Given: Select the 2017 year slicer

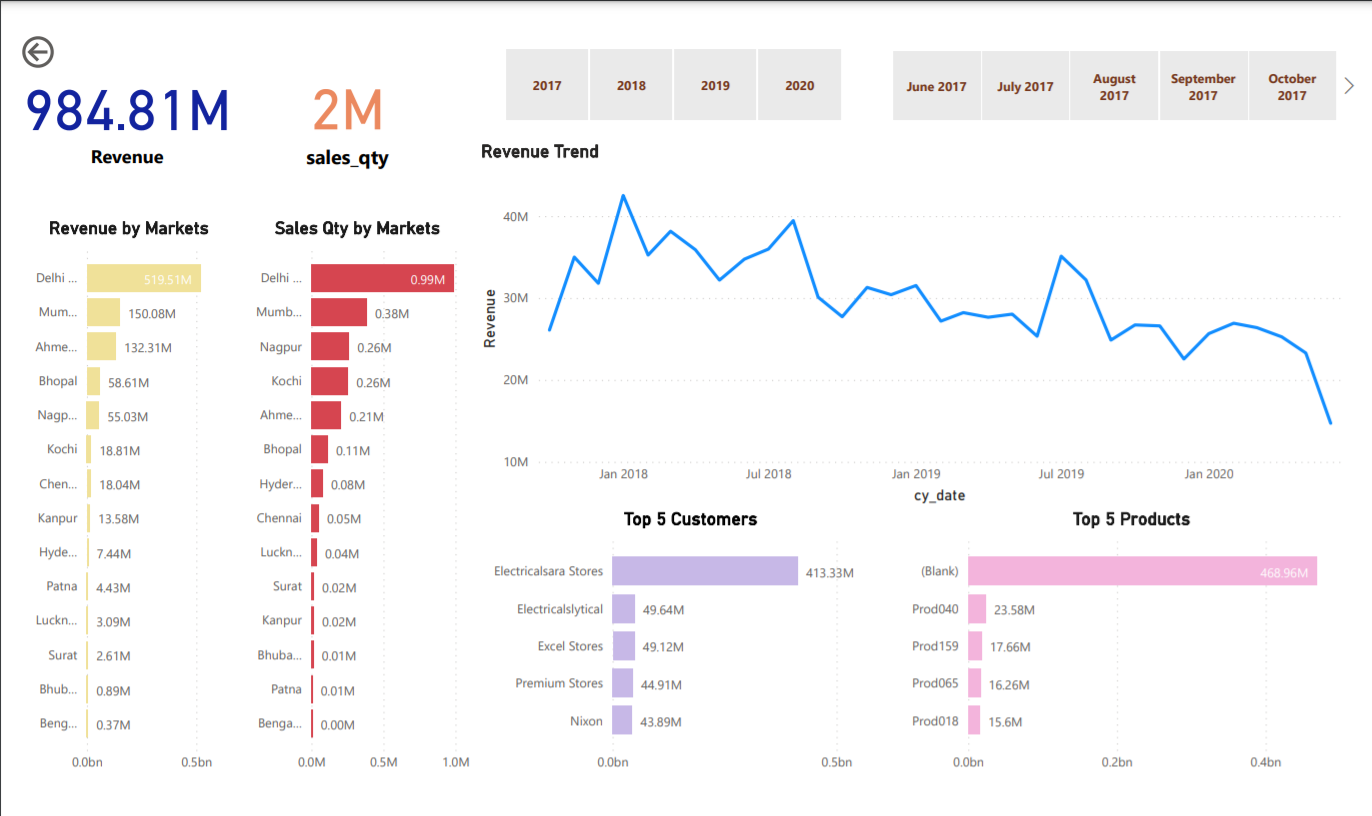Looking at the screenshot, I should [x=547, y=85].
